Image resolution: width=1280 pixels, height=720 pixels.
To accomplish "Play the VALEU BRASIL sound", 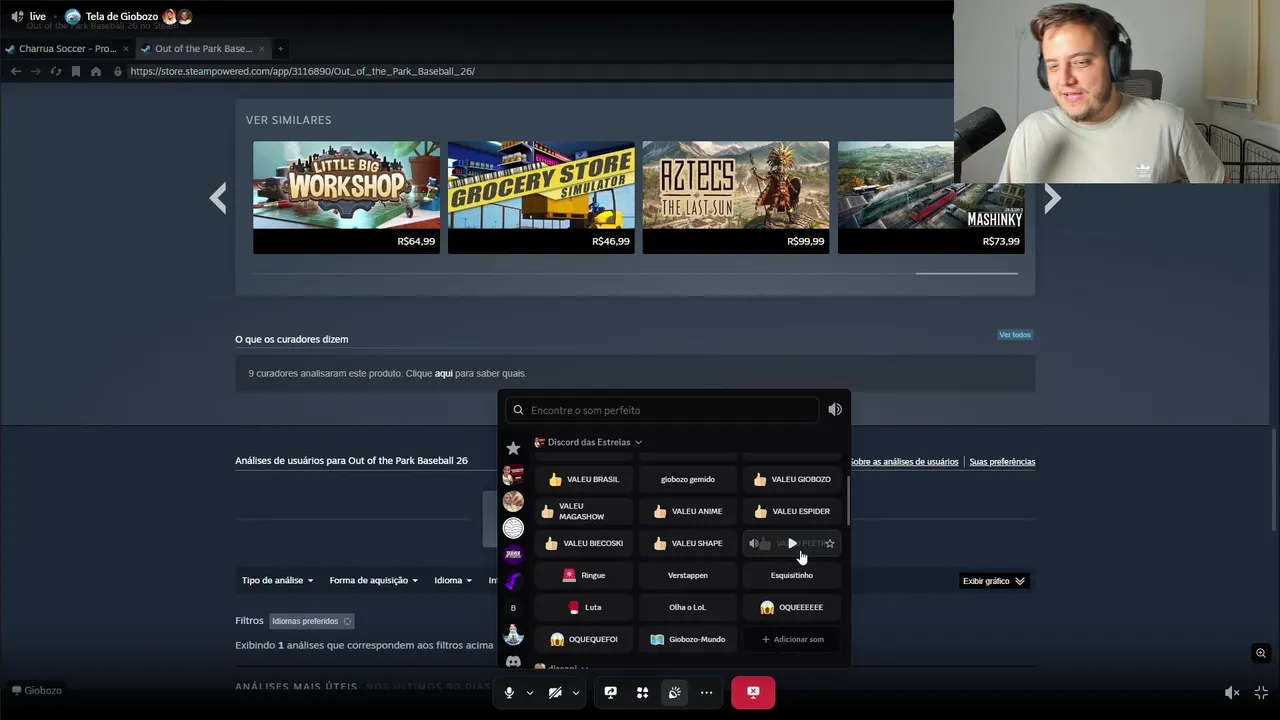I will (x=584, y=479).
